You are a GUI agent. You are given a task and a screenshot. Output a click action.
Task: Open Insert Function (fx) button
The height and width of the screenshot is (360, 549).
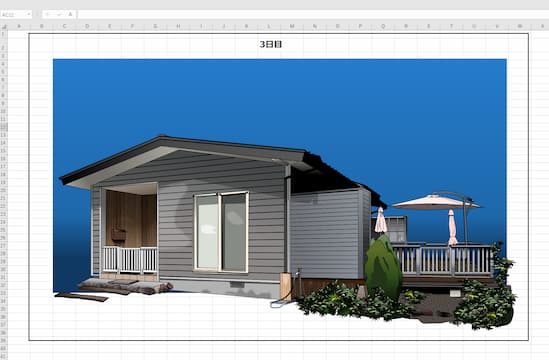[70, 14]
